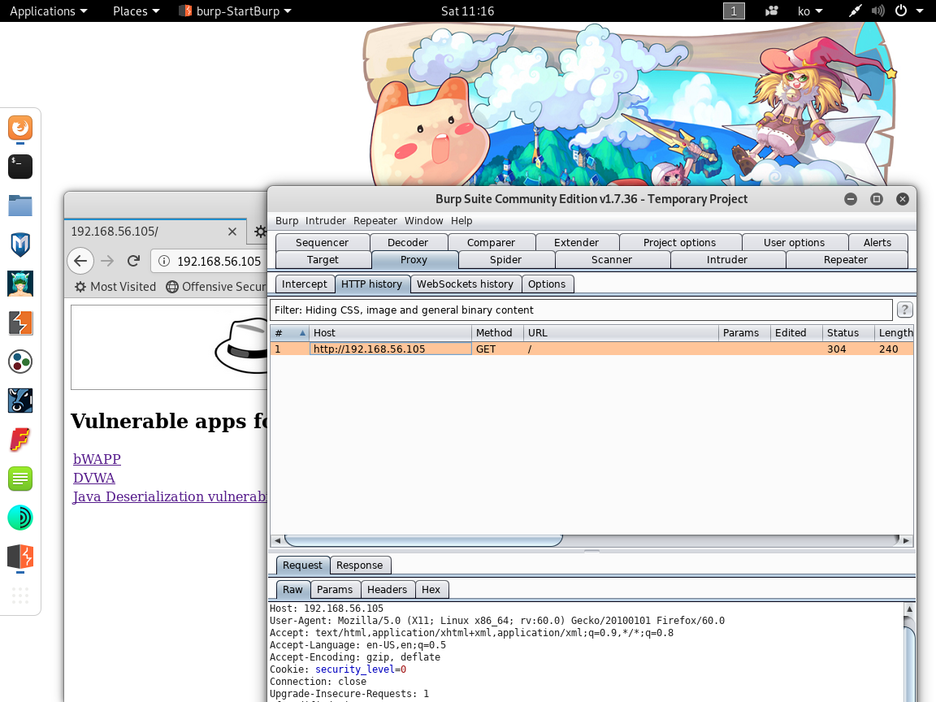
Task: Switch to Spider tab
Action: (506, 260)
